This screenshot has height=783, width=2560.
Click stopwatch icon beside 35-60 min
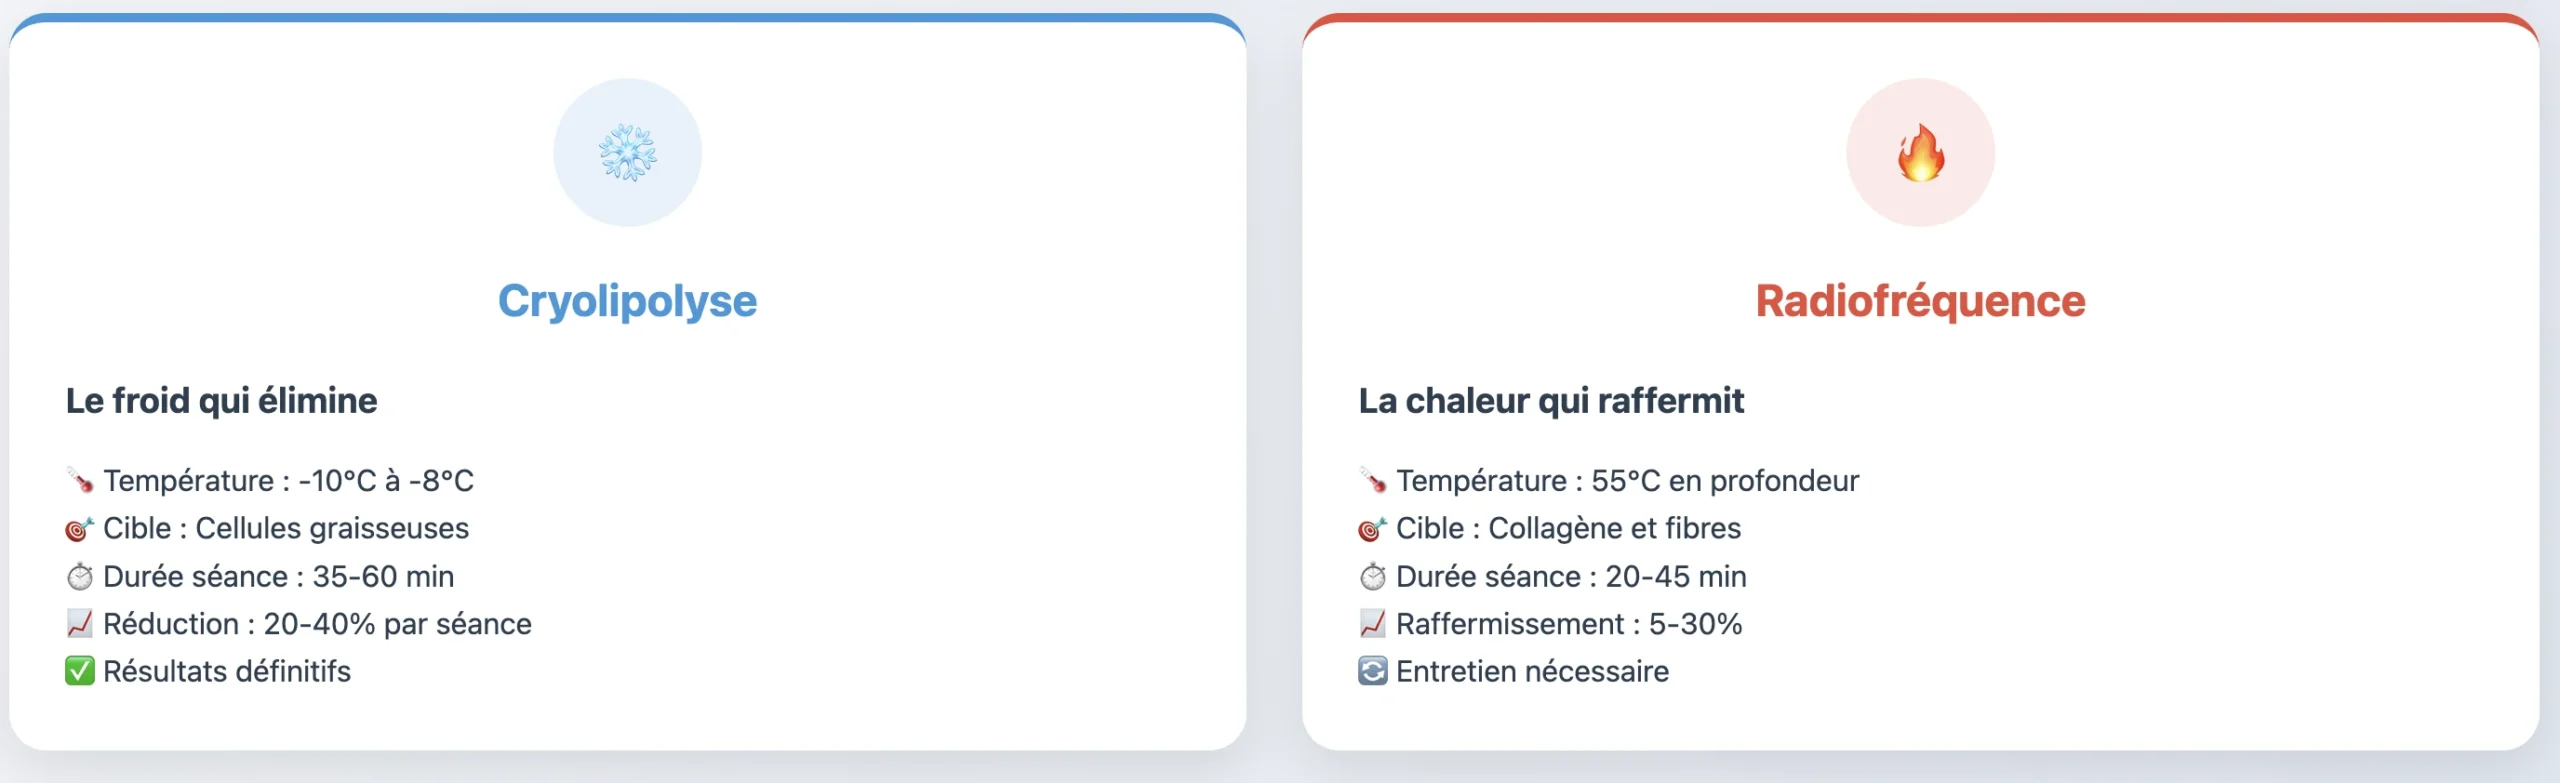pos(80,577)
